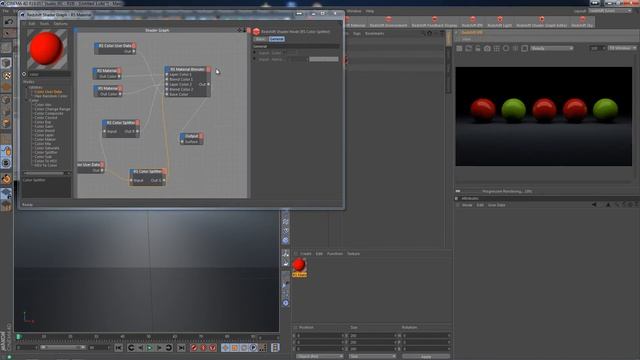
Task: Select the checkered Texture mode icon
Action: click(x=6, y=76)
